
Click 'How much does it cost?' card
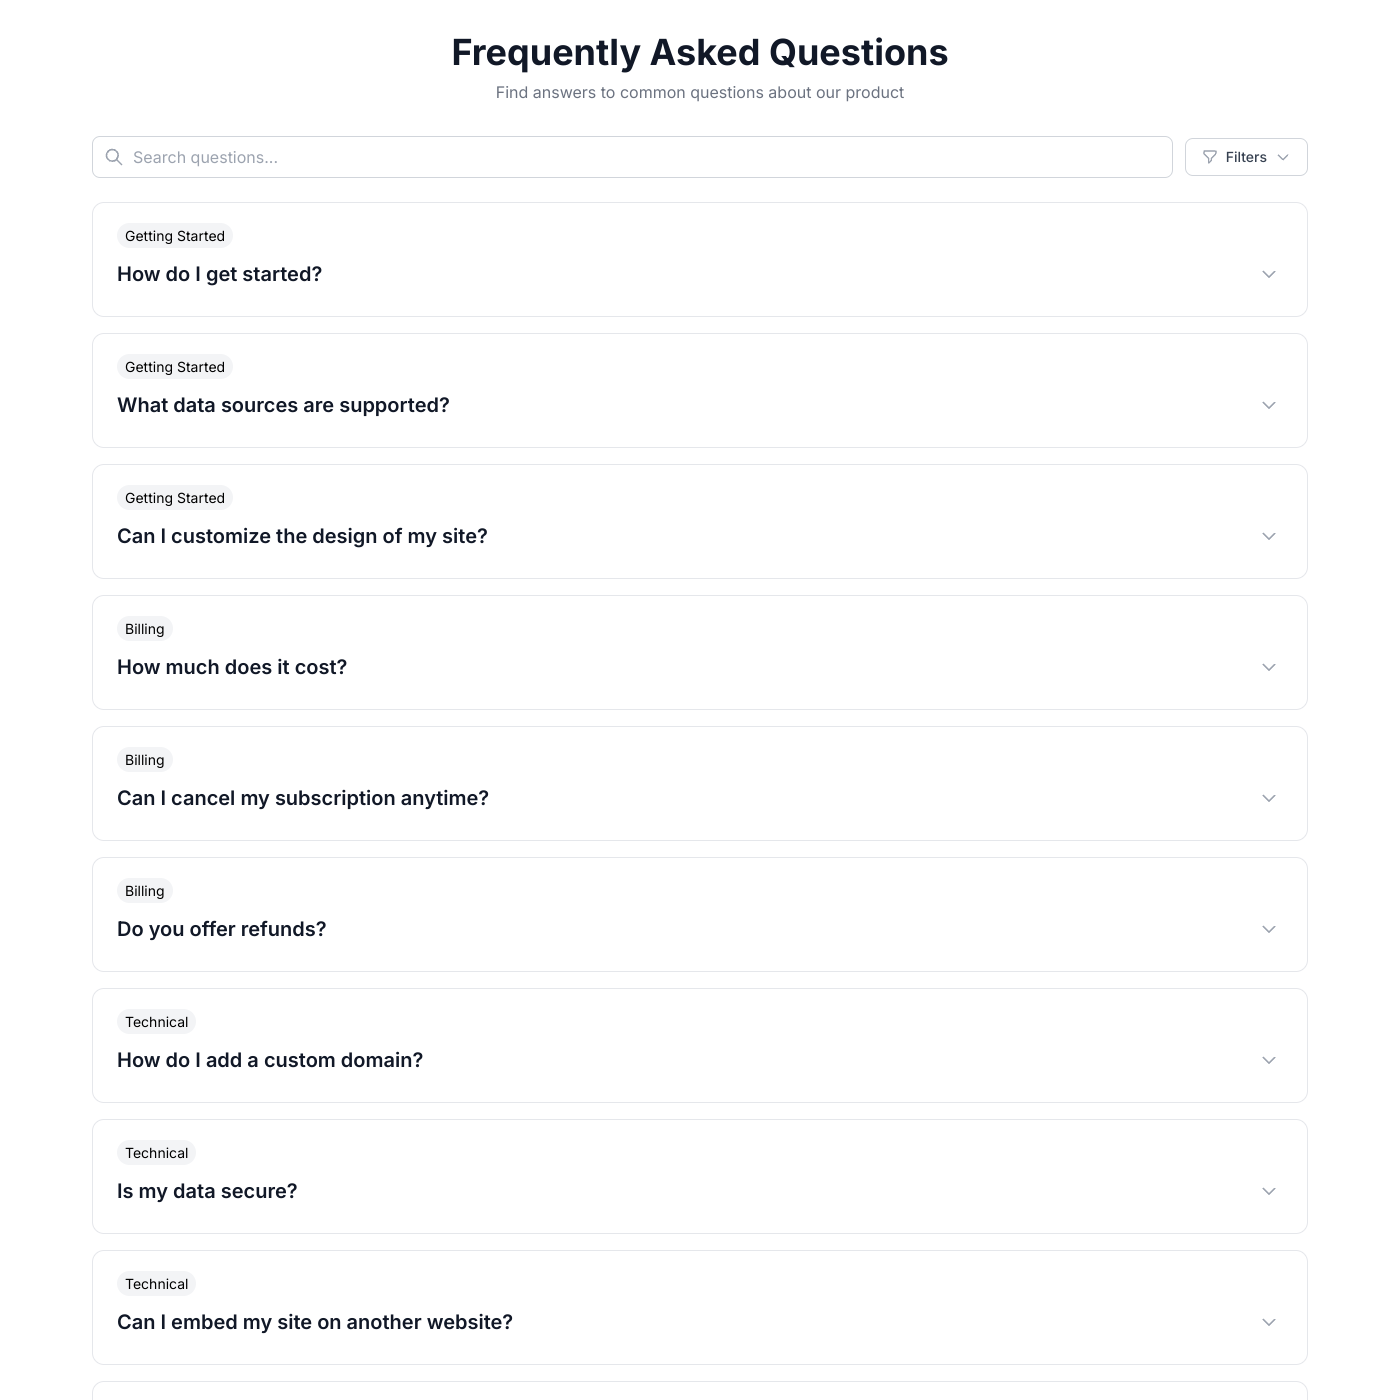click(x=700, y=667)
